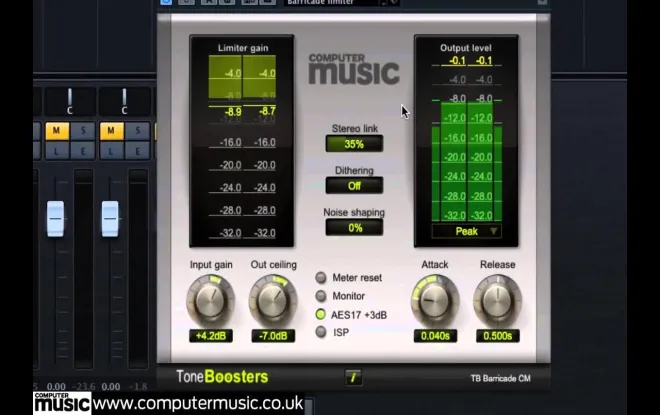660x415 pixels.
Task: Click the -8.9 limiter gain readout
Action: pyautogui.click(x=233, y=112)
